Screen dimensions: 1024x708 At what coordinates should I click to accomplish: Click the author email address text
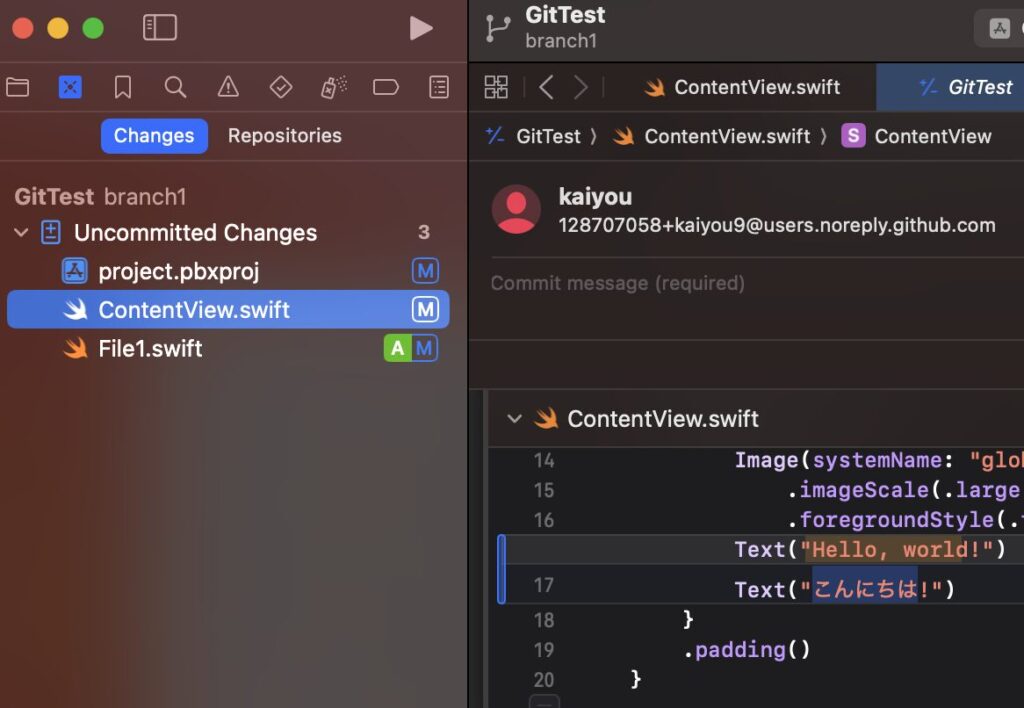coord(776,225)
